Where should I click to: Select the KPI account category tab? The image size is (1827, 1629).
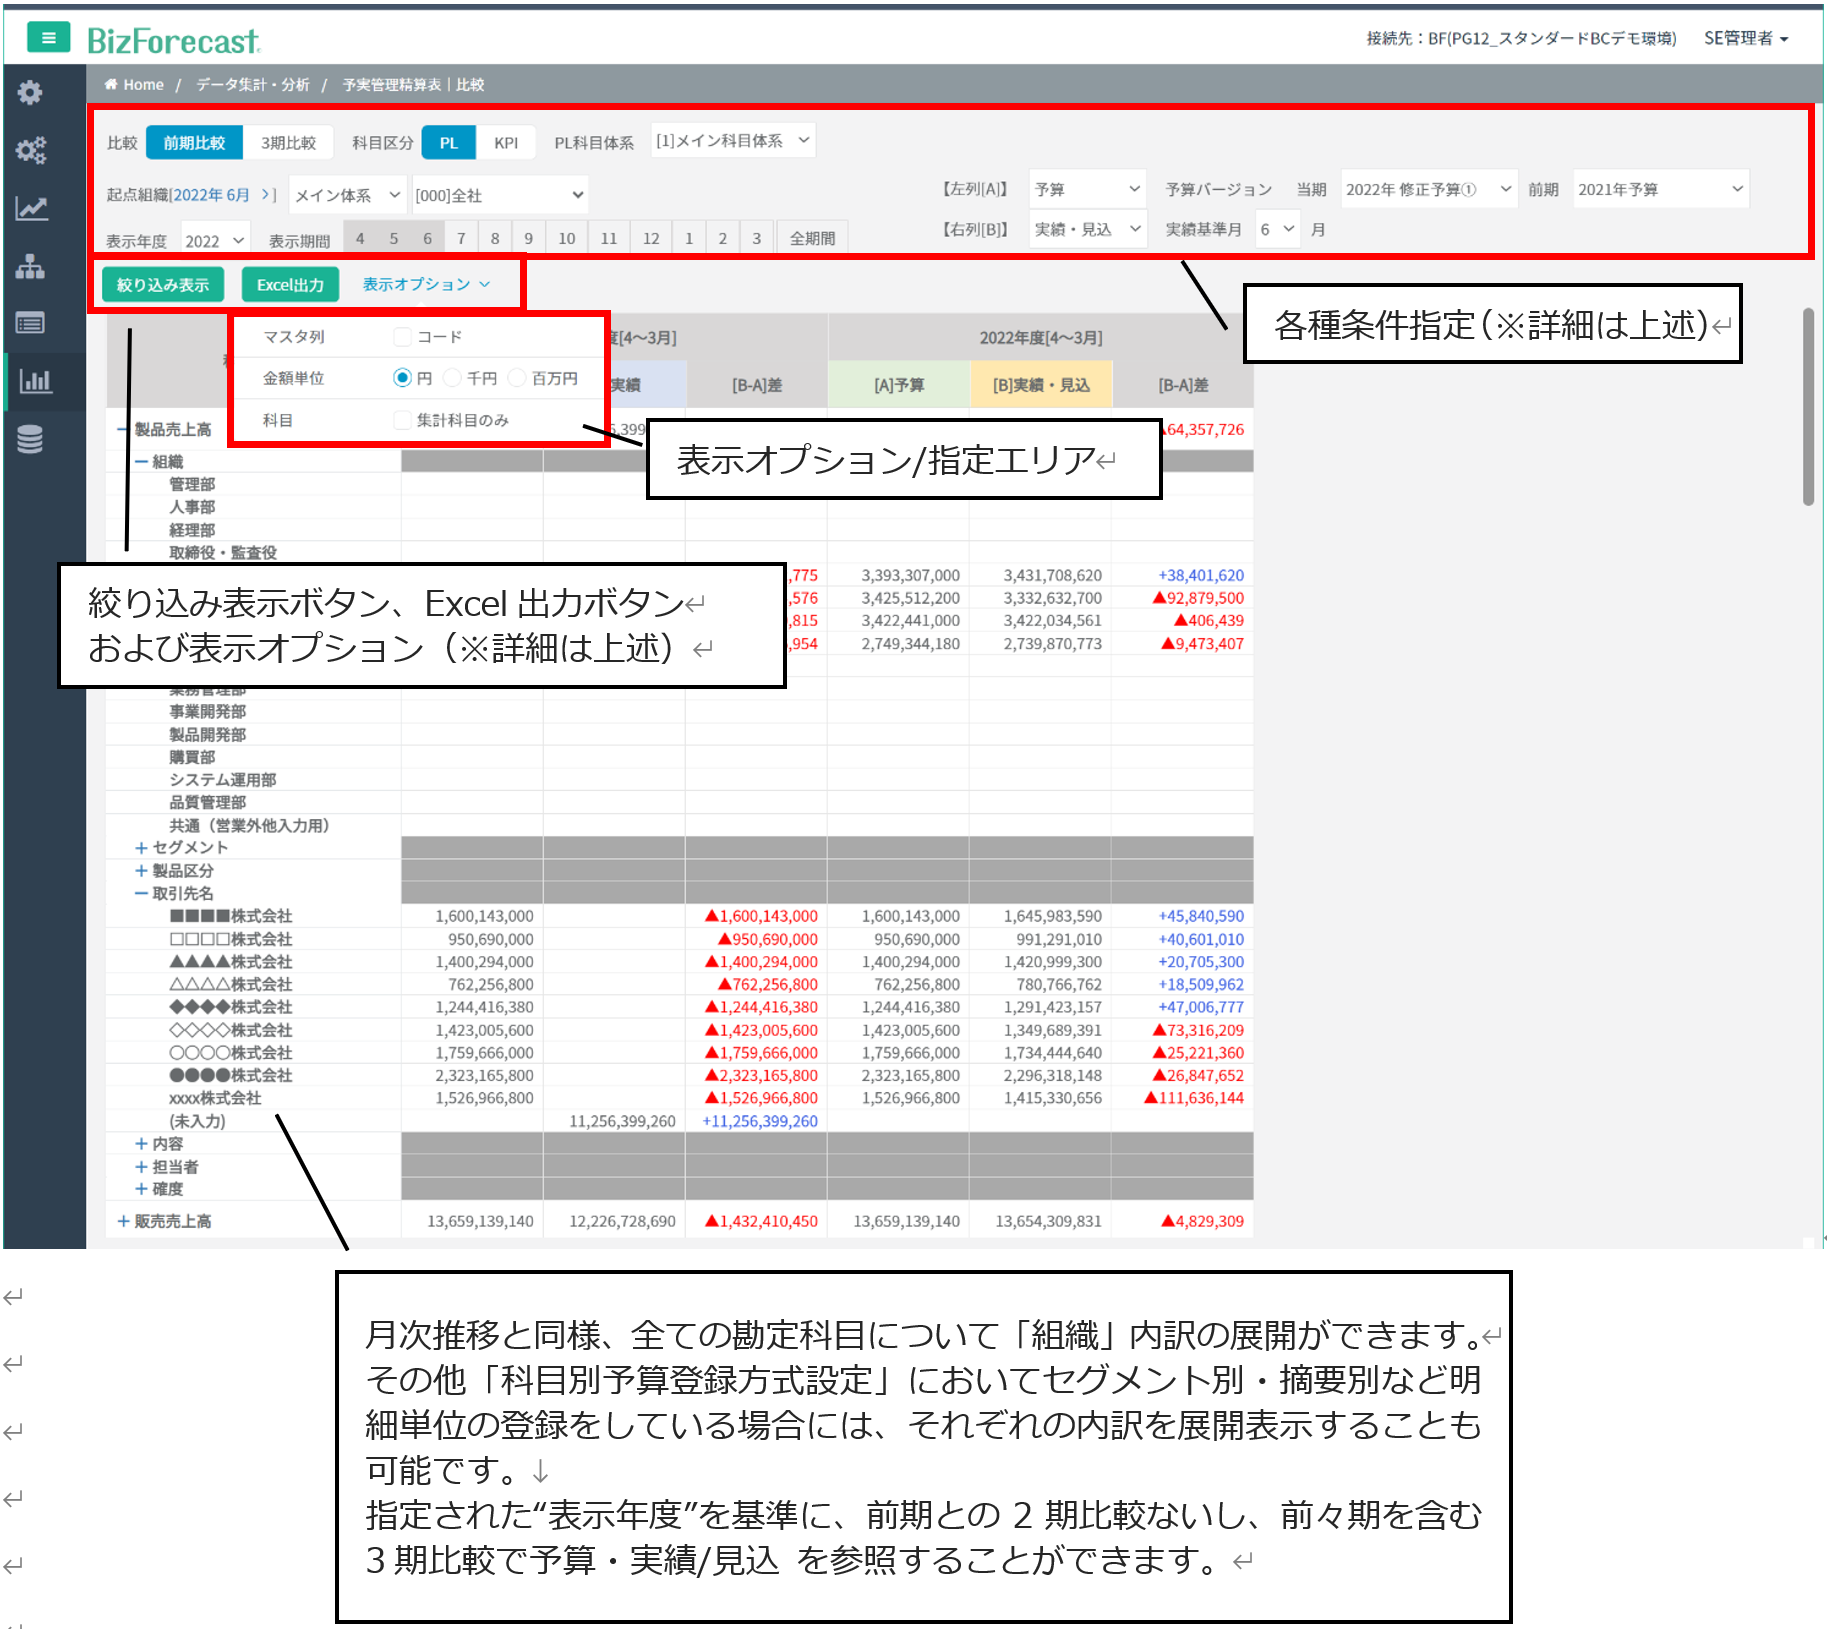(506, 143)
